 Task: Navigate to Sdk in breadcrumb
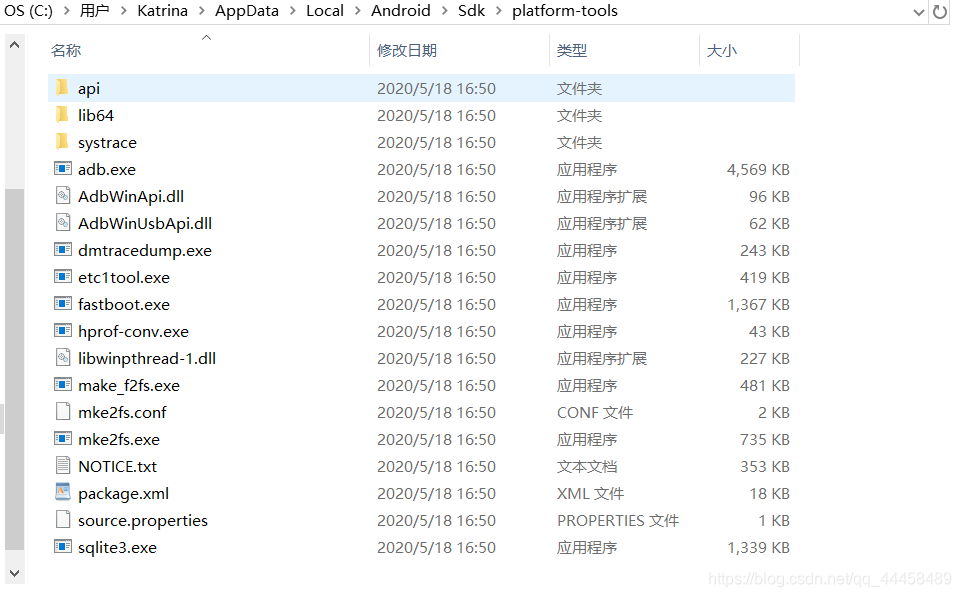click(471, 11)
